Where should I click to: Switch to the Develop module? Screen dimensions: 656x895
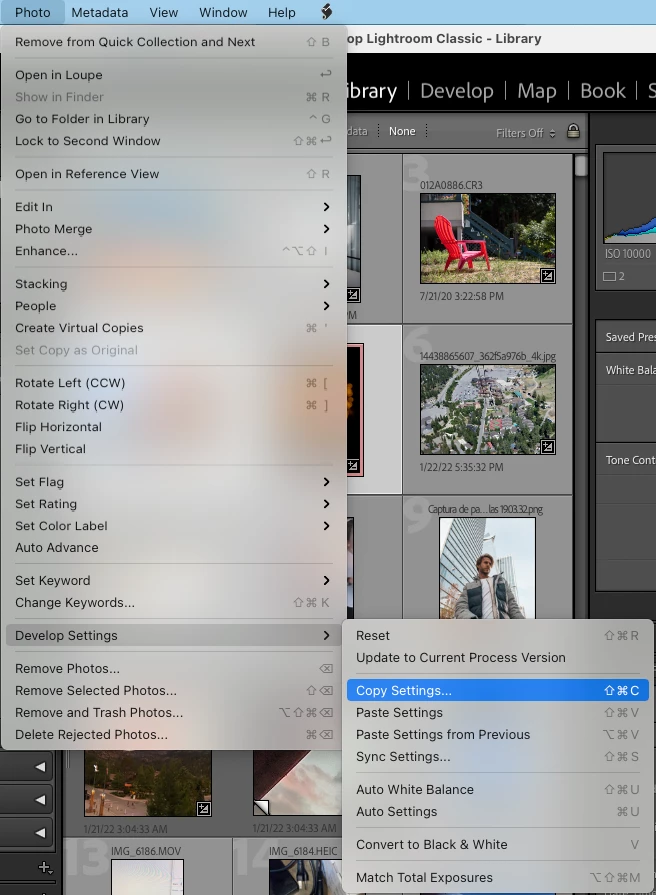point(457,91)
